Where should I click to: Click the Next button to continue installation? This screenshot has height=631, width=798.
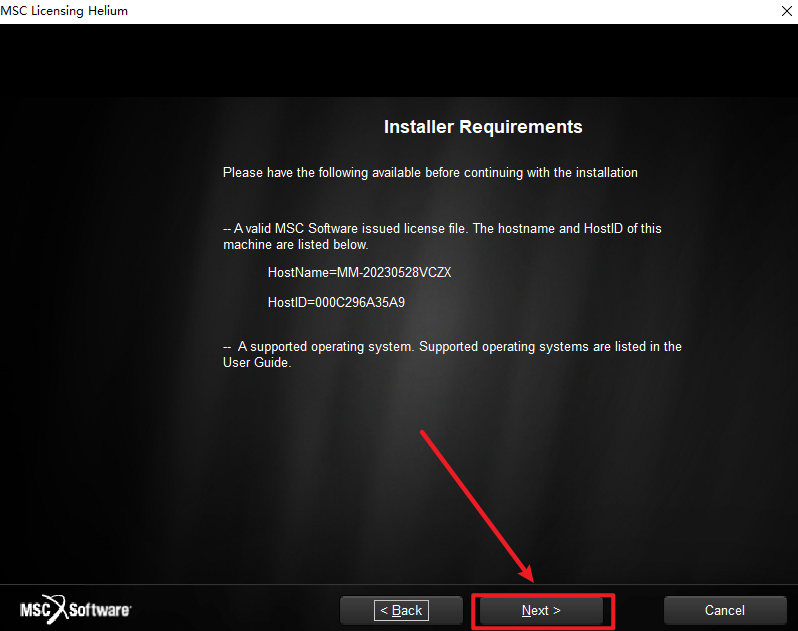click(x=541, y=610)
